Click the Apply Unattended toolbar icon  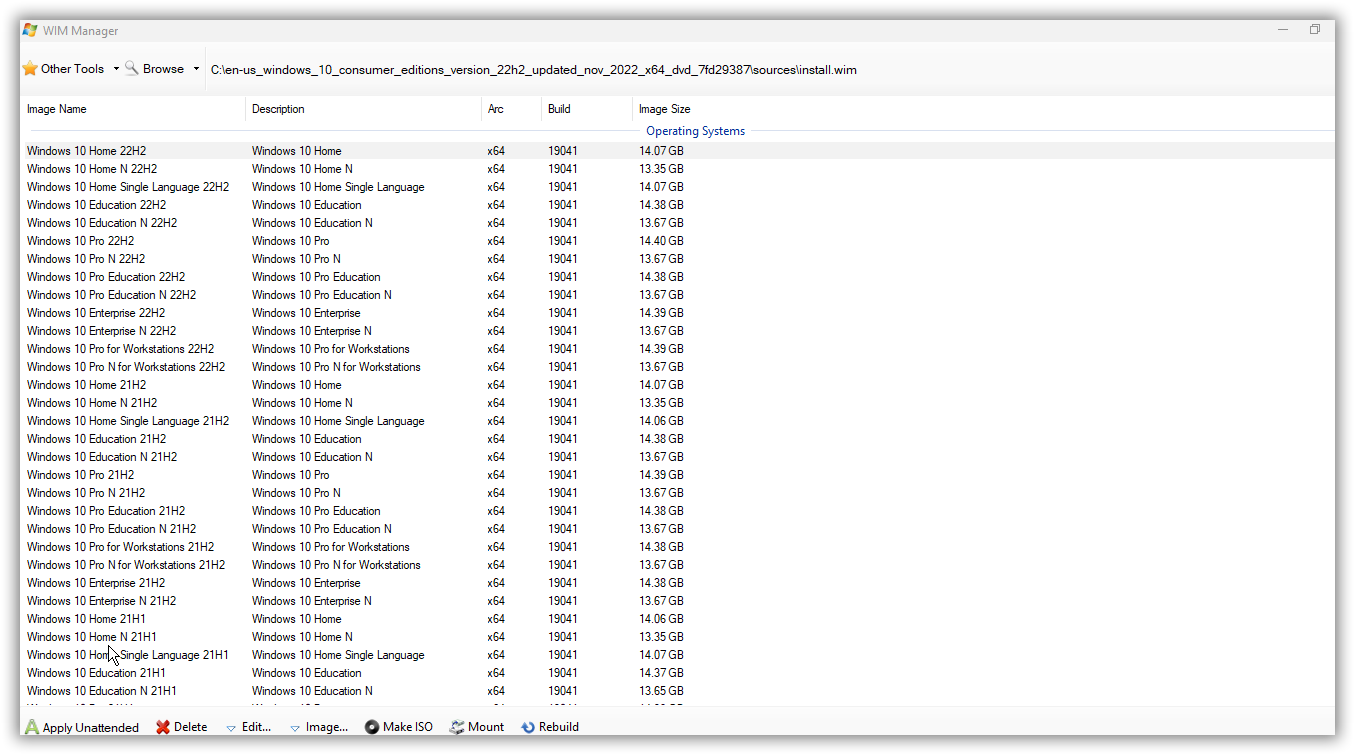point(32,727)
